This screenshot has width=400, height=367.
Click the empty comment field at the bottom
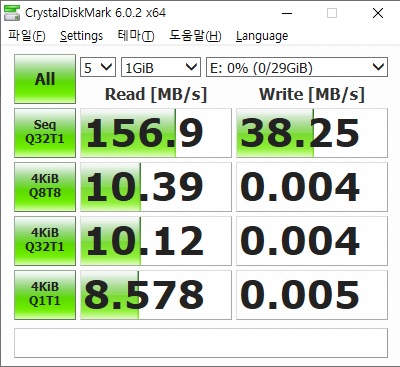pyautogui.click(x=201, y=343)
